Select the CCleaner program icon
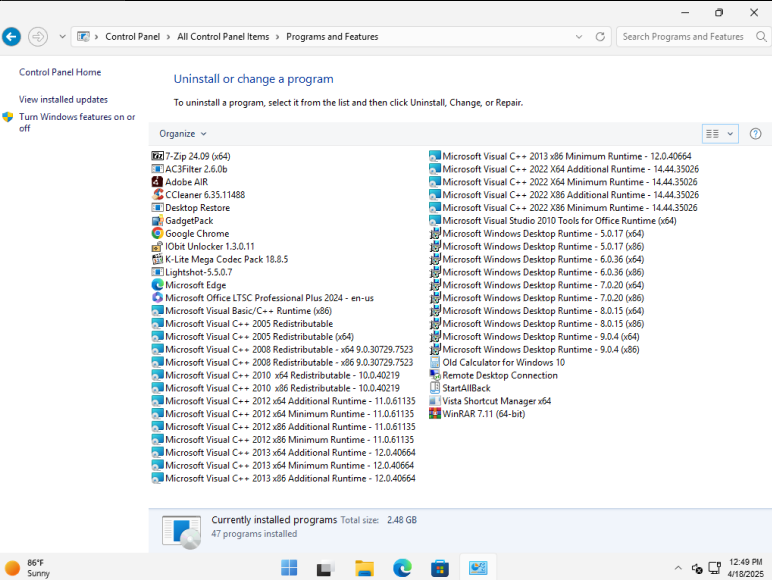This screenshot has width=772, height=580. point(157,195)
